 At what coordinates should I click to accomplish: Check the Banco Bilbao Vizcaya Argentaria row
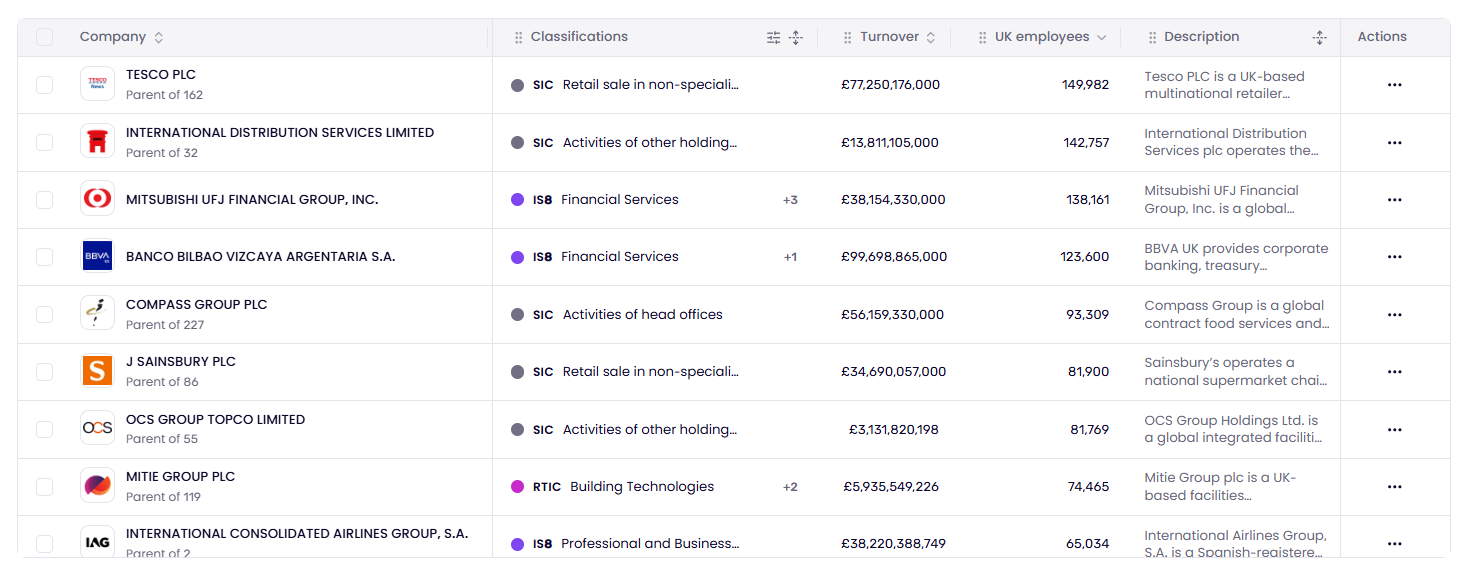(x=44, y=257)
